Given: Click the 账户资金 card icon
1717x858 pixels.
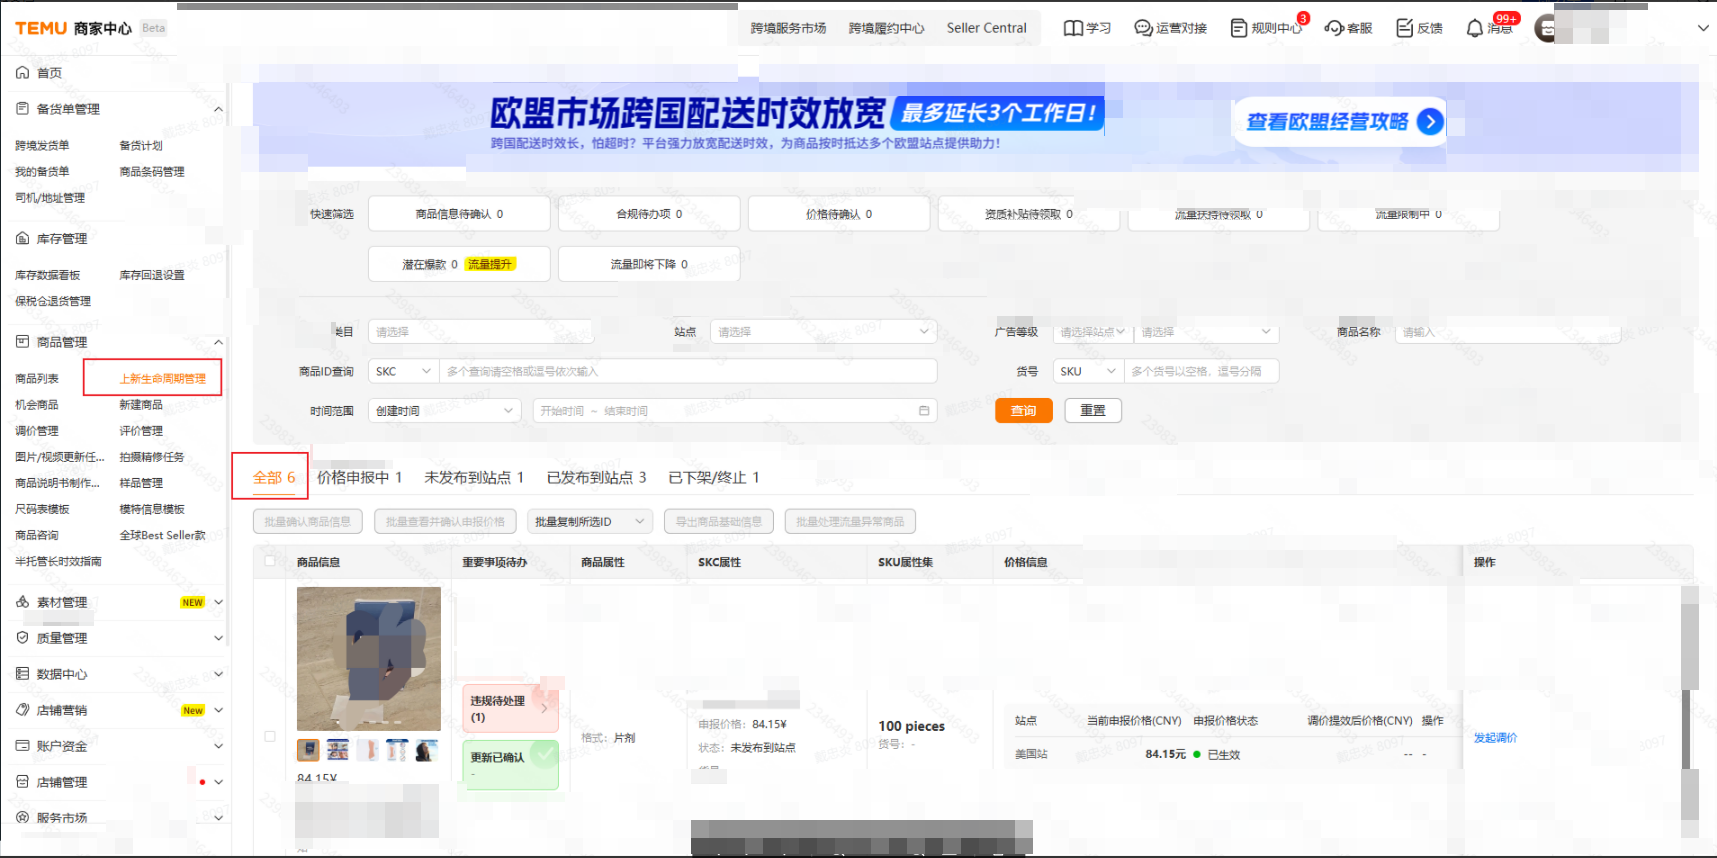Looking at the screenshot, I should point(22,746).
